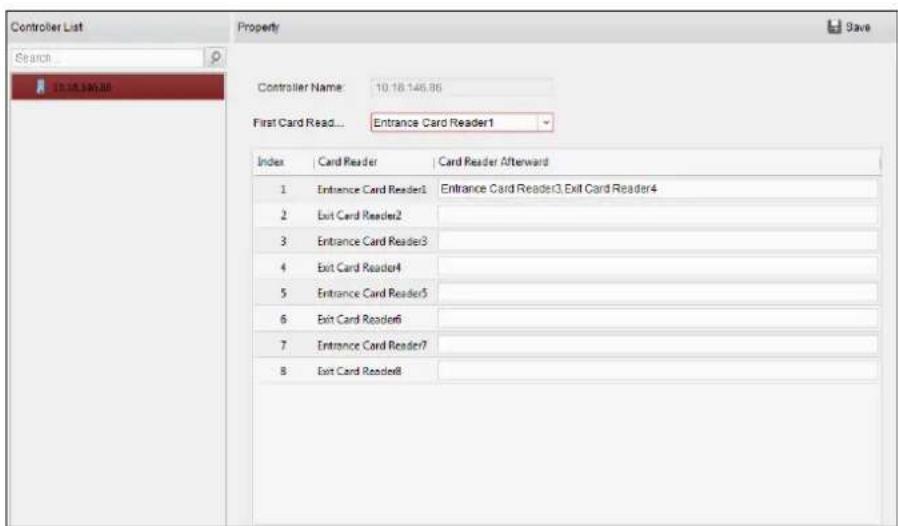
Task: Click the Afterward field for Exit Card Reader8
Action: (657, 371)
